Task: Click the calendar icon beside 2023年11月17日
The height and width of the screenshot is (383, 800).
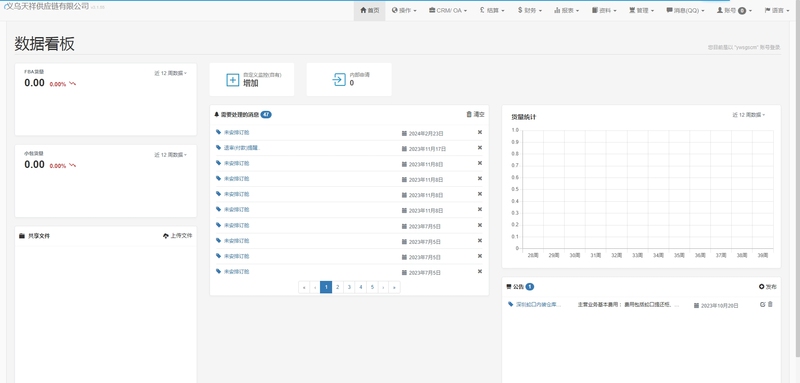Action: click(405, 149)
